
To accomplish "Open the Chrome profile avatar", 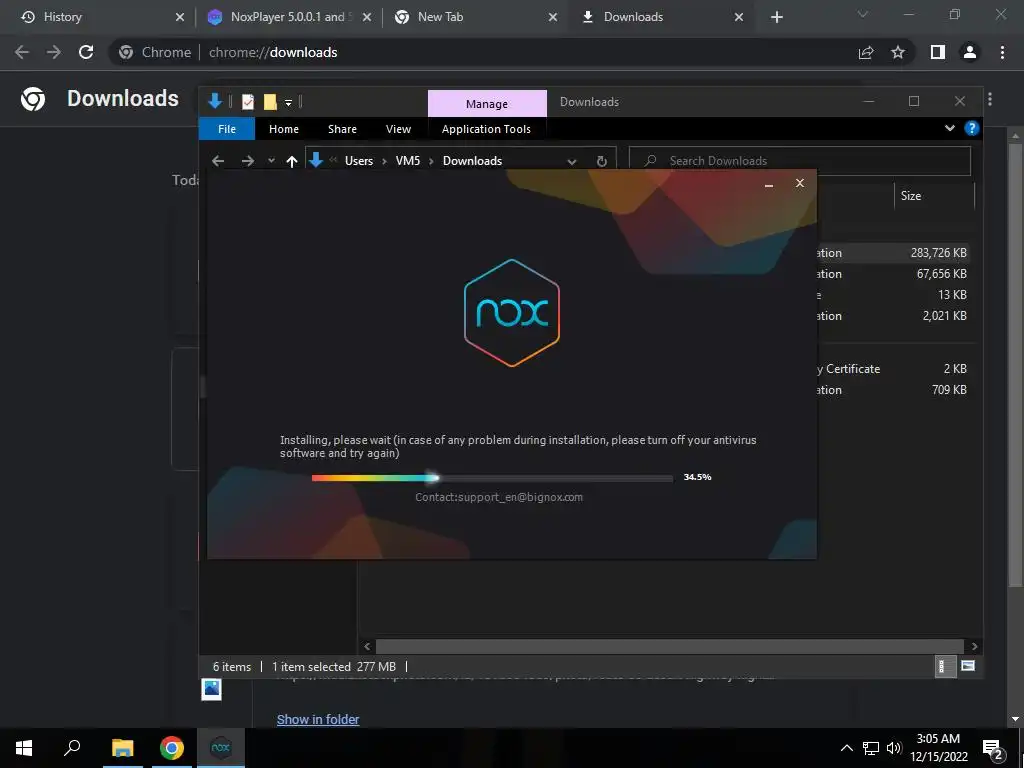I will 970,52.
